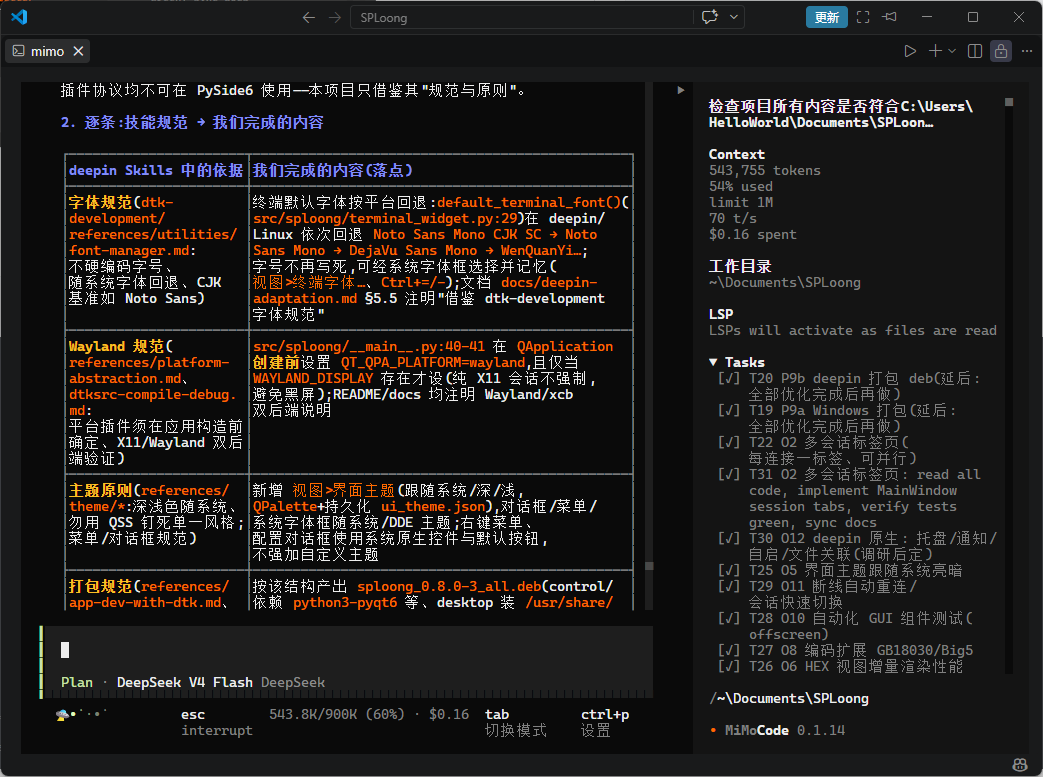Viewport: 1043px width, 777px height.
Task: Click the Copilot icon in the status bar
Action: click(x=1019, y=765)
